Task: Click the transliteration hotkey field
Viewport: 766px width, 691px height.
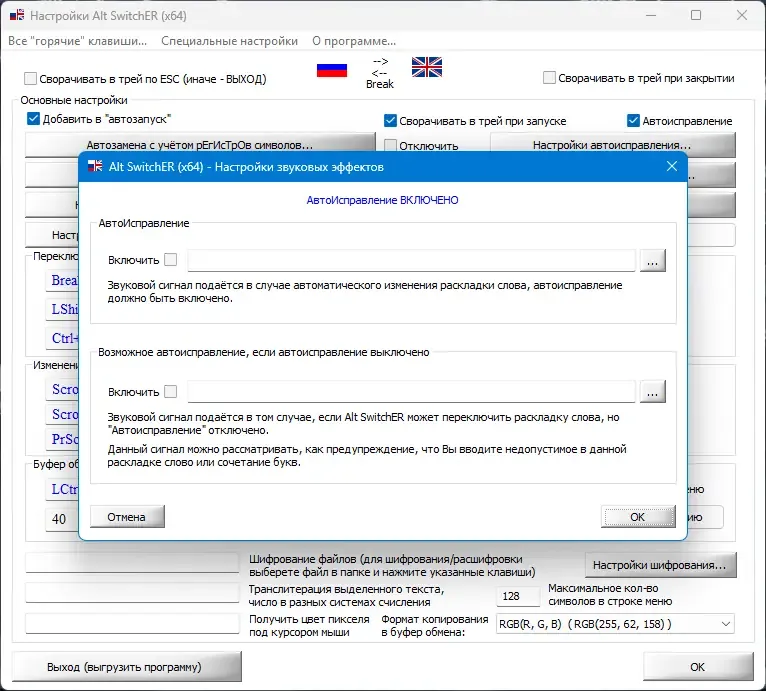Action: pyautogui.click(x=132, y=593)
